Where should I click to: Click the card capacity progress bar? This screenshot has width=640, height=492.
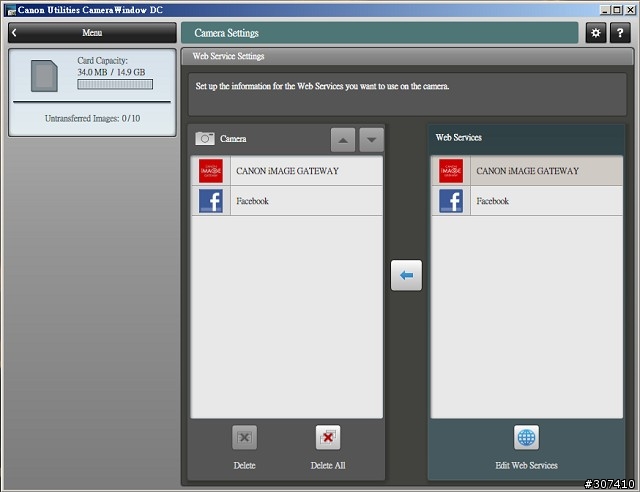pyautogui.click(x=115, y=85)
